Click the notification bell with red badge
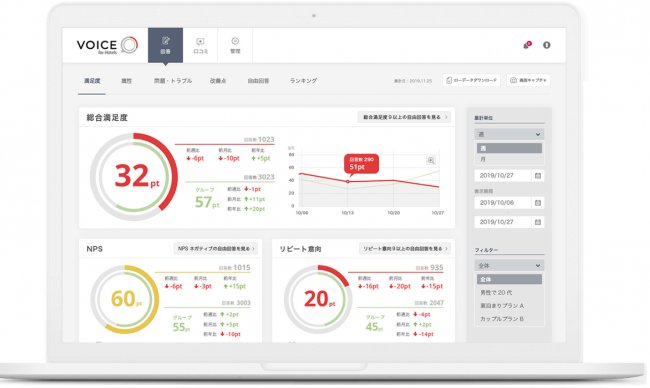Viewport: 650px width, 388px height. click(526, 45)
